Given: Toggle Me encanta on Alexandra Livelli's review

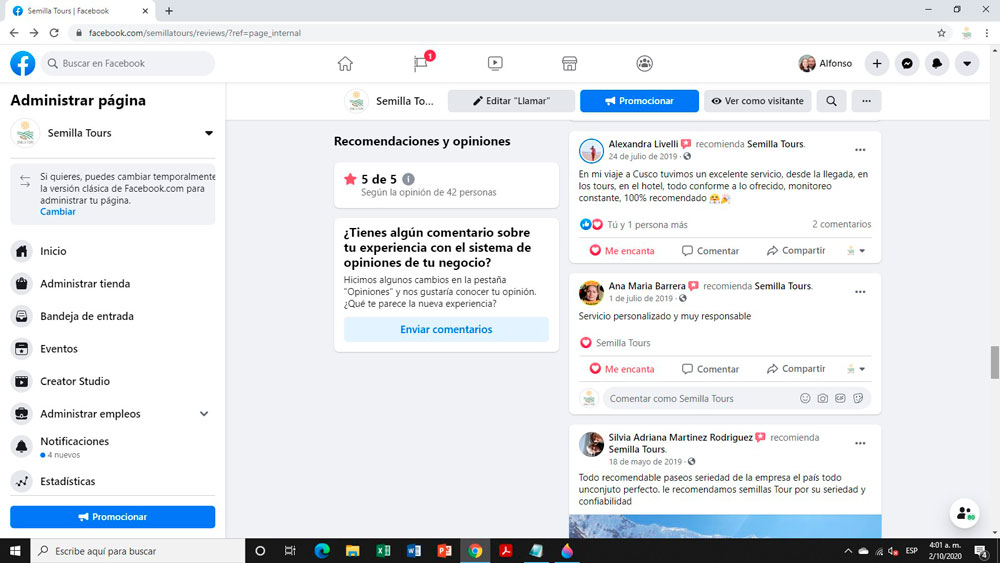Looking at the screenshot, I should pos(622,251).
